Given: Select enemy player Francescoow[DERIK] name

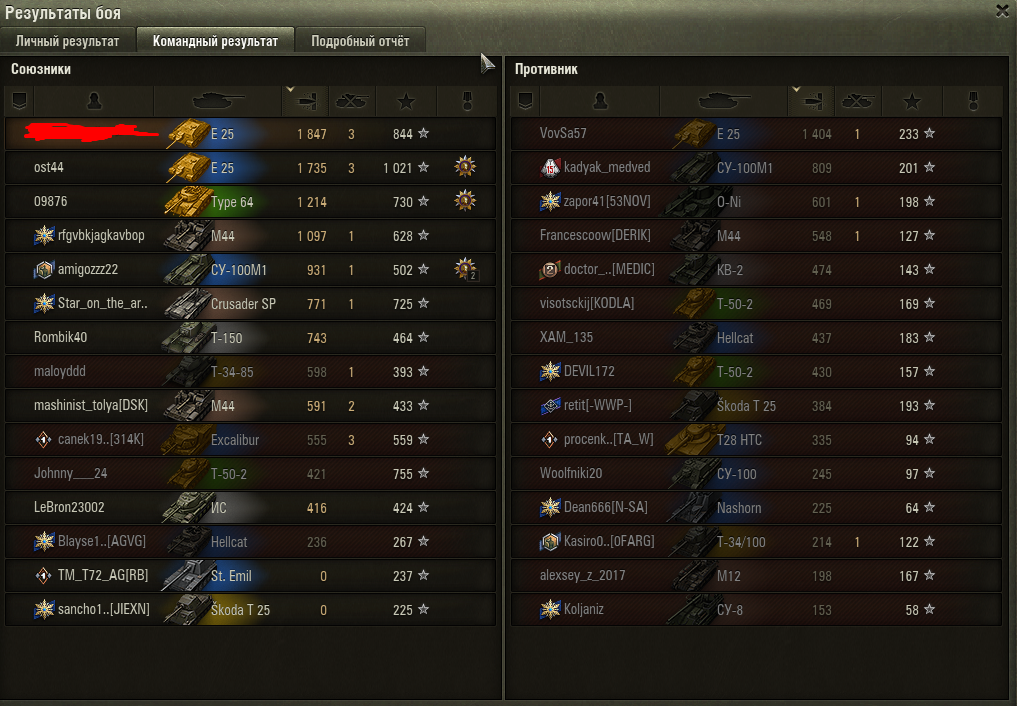Looking at the screenshot, I should (x=595, y=235).
